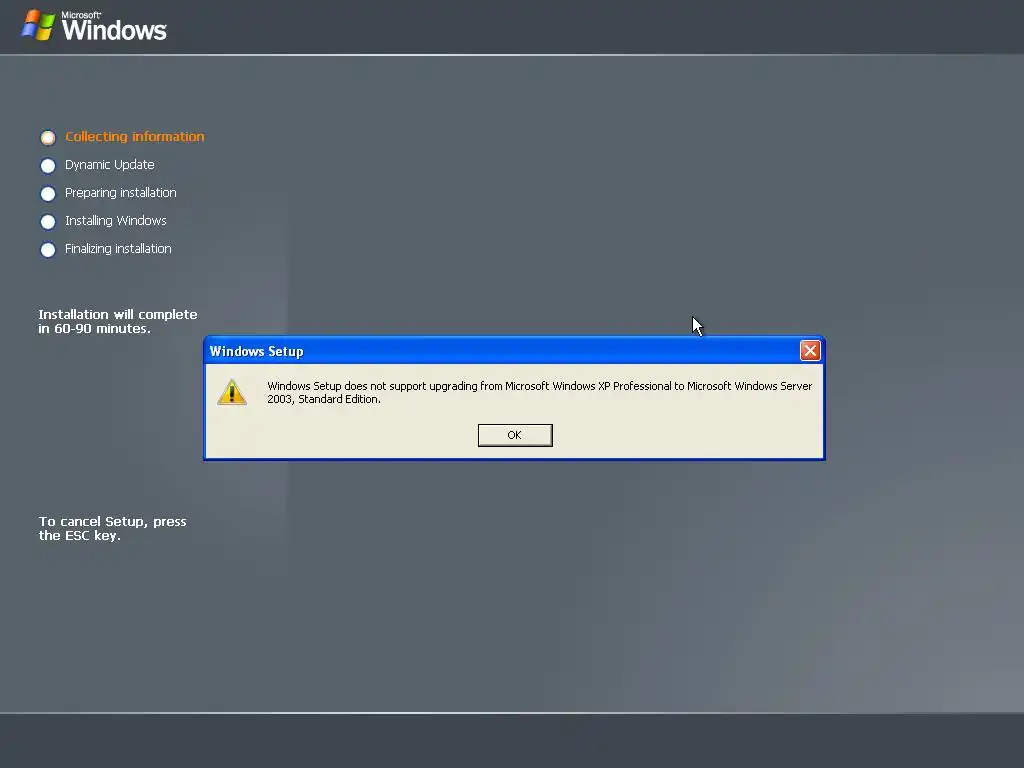
Task: Click the yellow warning triangle icon
Action: (232, 392)
